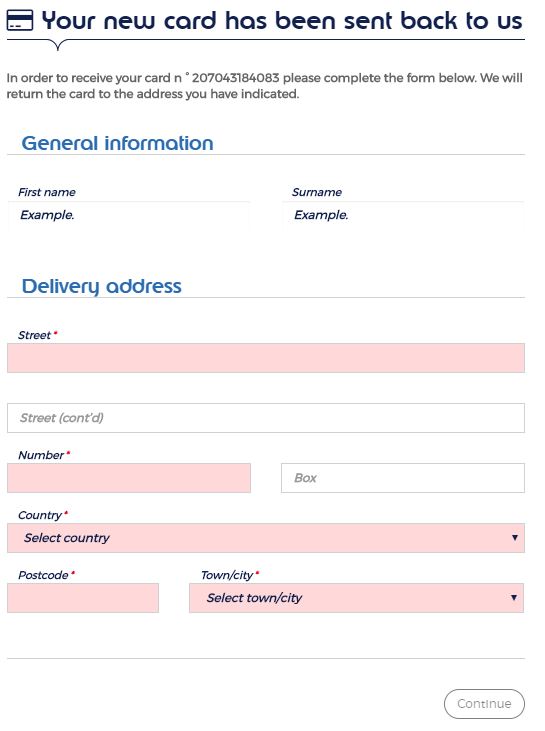Click the Number input field
This screenshot has height=731, width=545.
(x=129, y=478)
